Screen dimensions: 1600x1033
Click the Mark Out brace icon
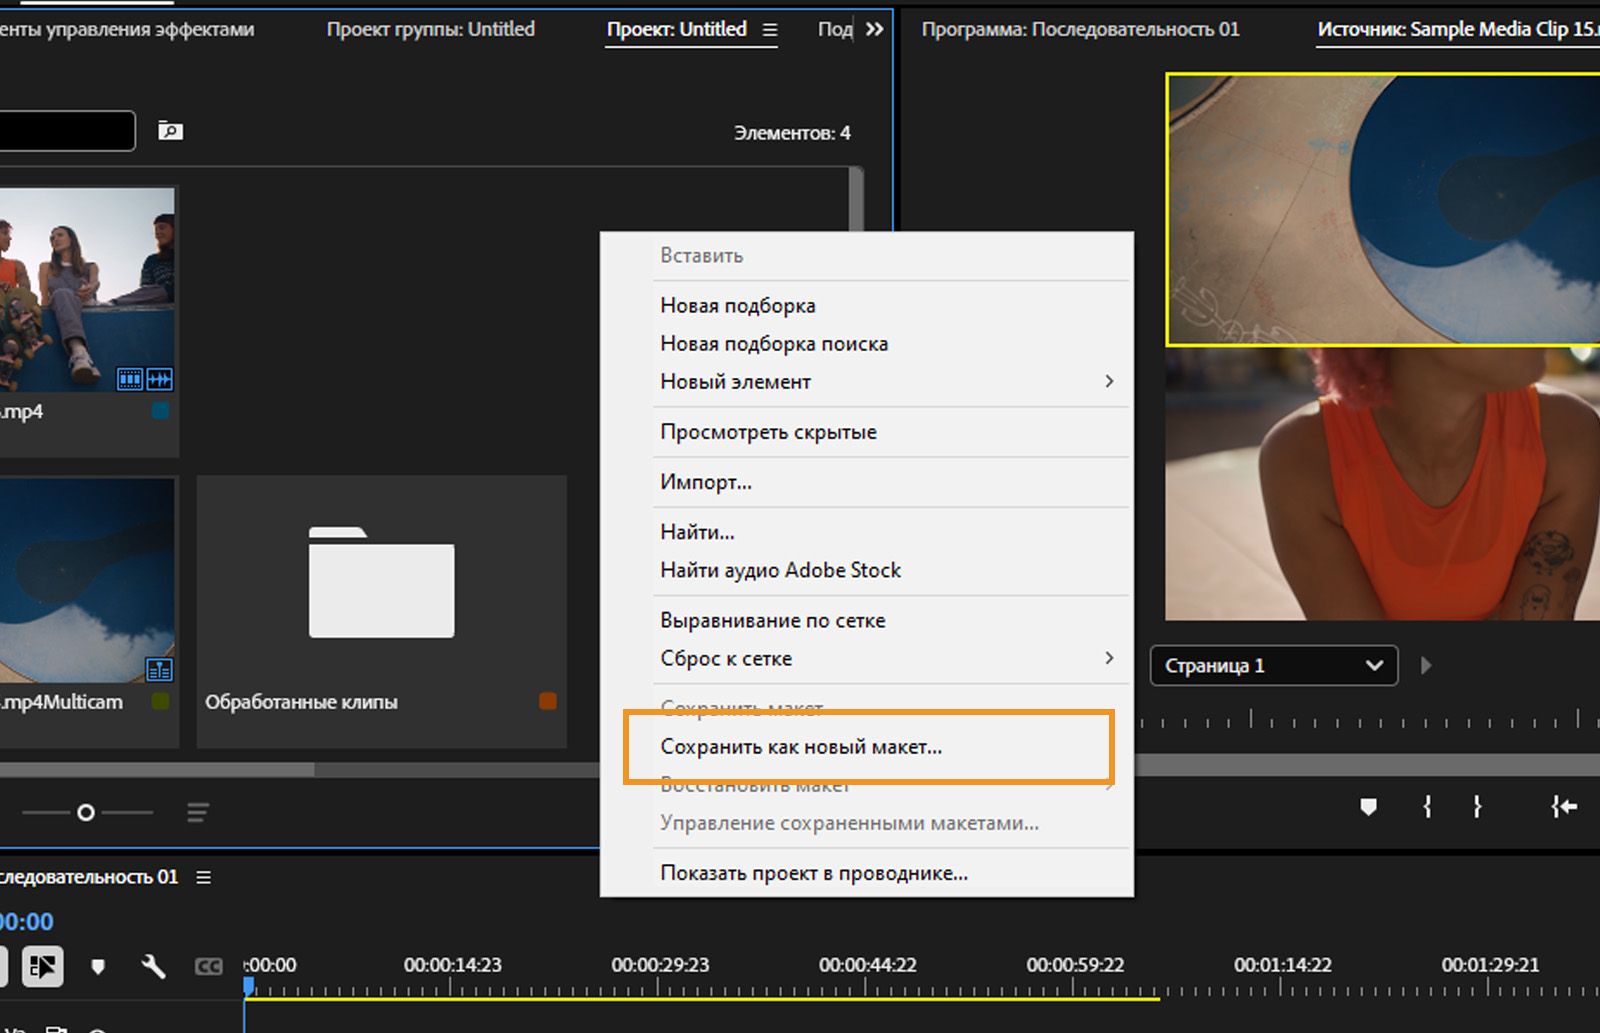(1477, 807)
